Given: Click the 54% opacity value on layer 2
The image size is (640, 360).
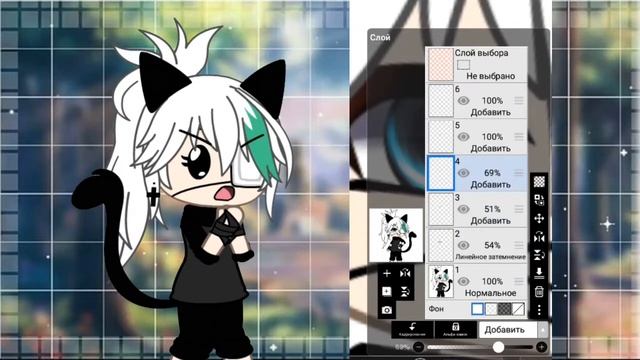Looking at the screenshot, I should (492, 245).
